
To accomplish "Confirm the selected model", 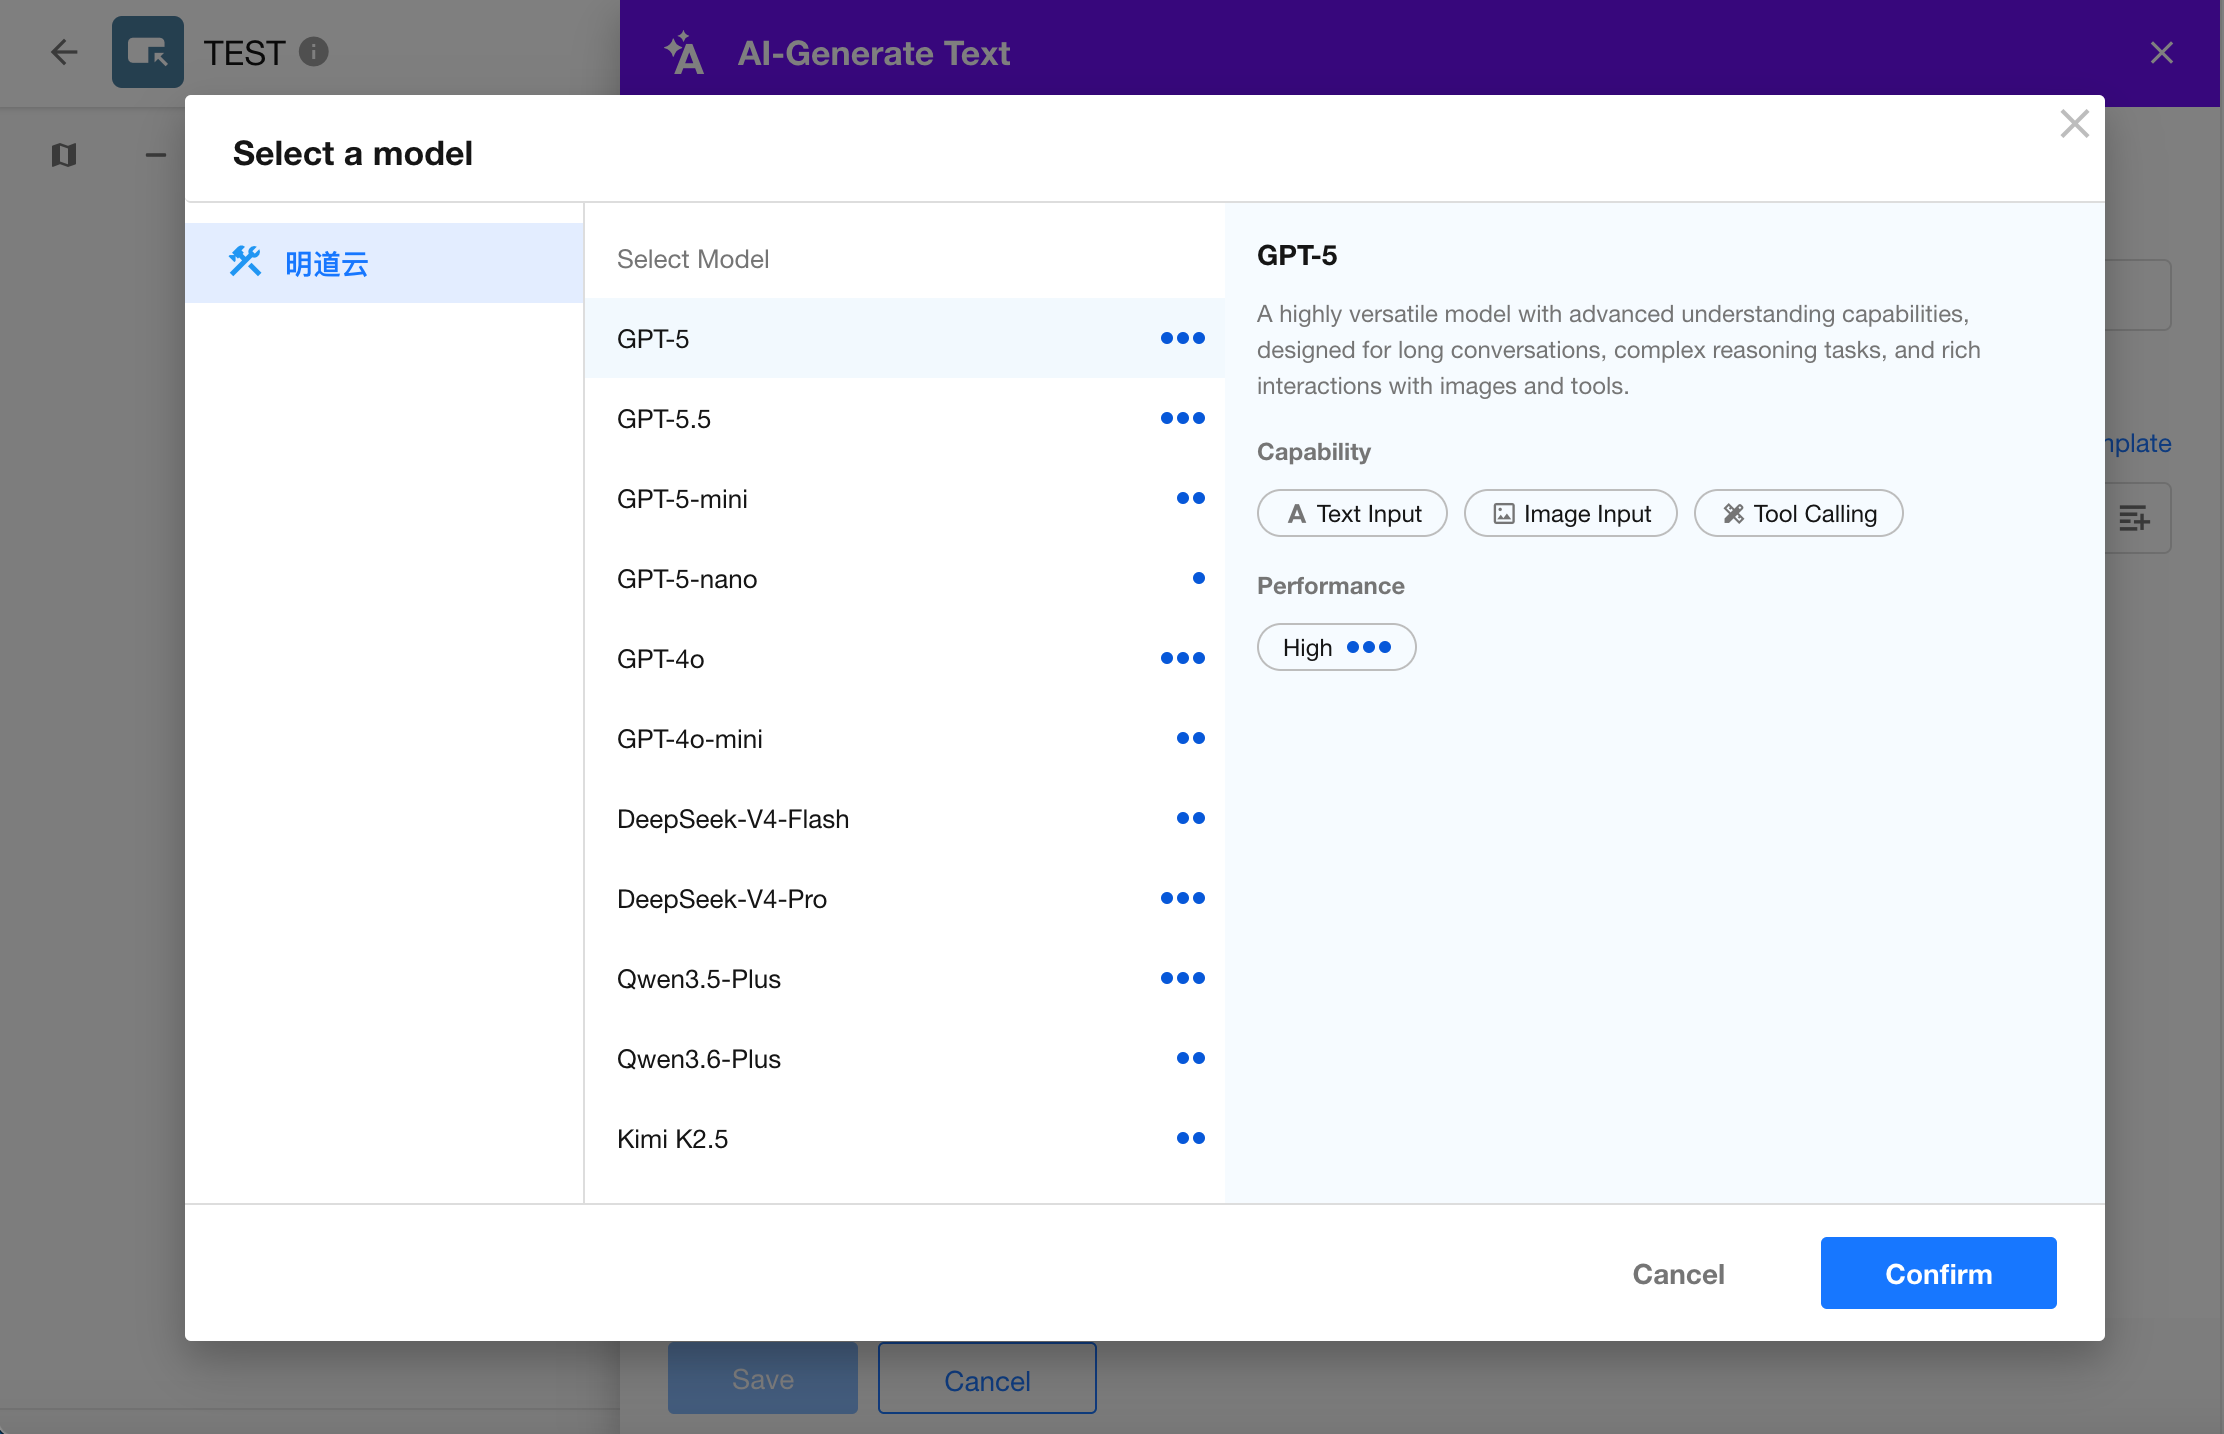I will (1938, 1274).
